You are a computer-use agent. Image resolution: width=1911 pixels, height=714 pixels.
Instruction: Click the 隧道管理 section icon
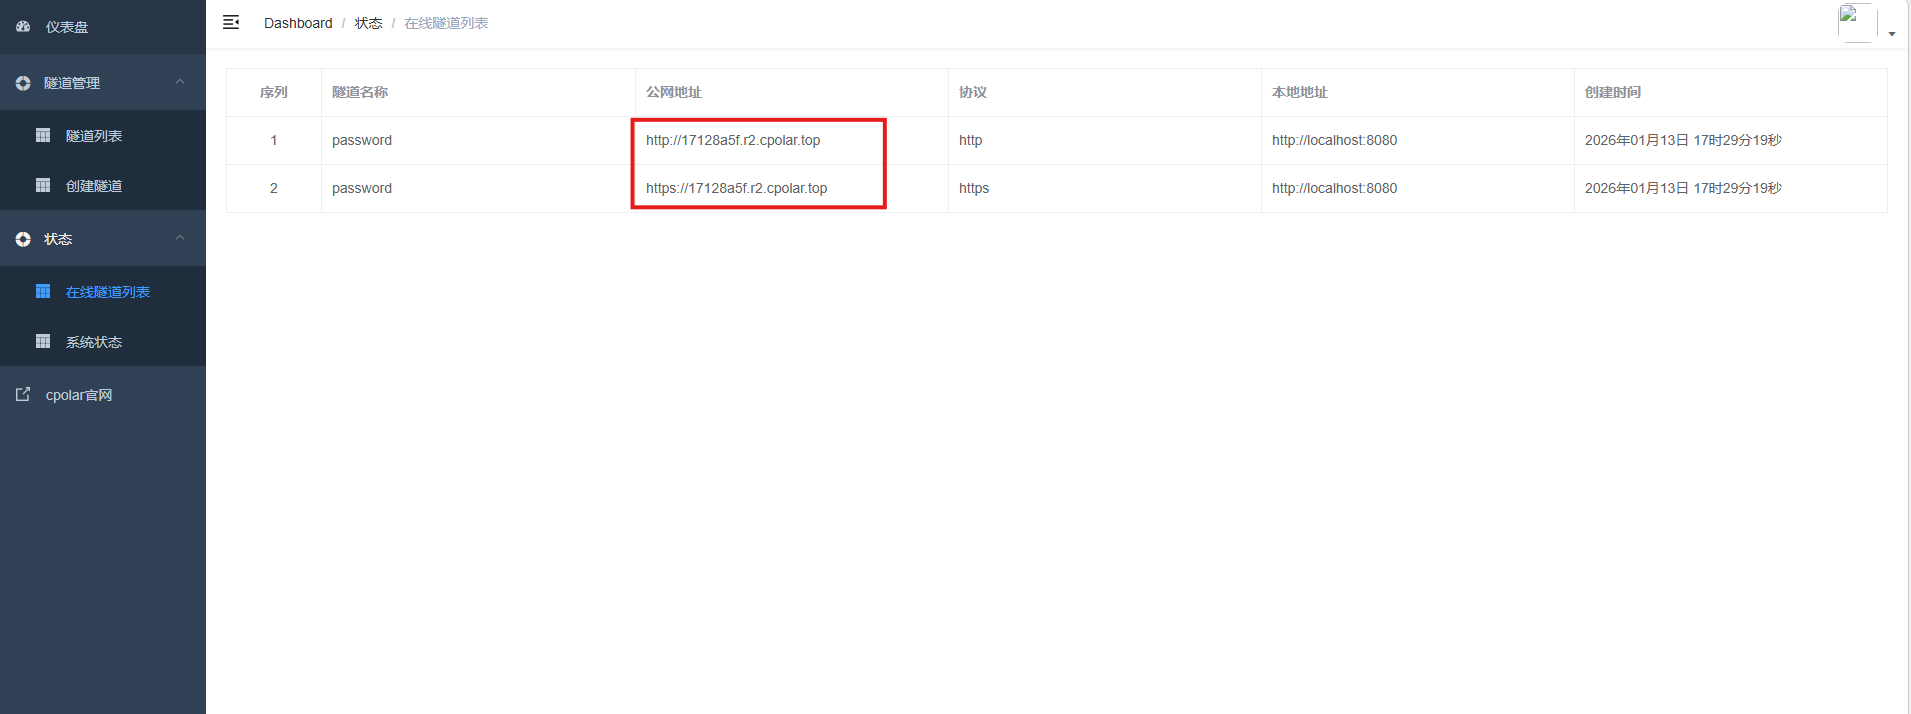23,83
